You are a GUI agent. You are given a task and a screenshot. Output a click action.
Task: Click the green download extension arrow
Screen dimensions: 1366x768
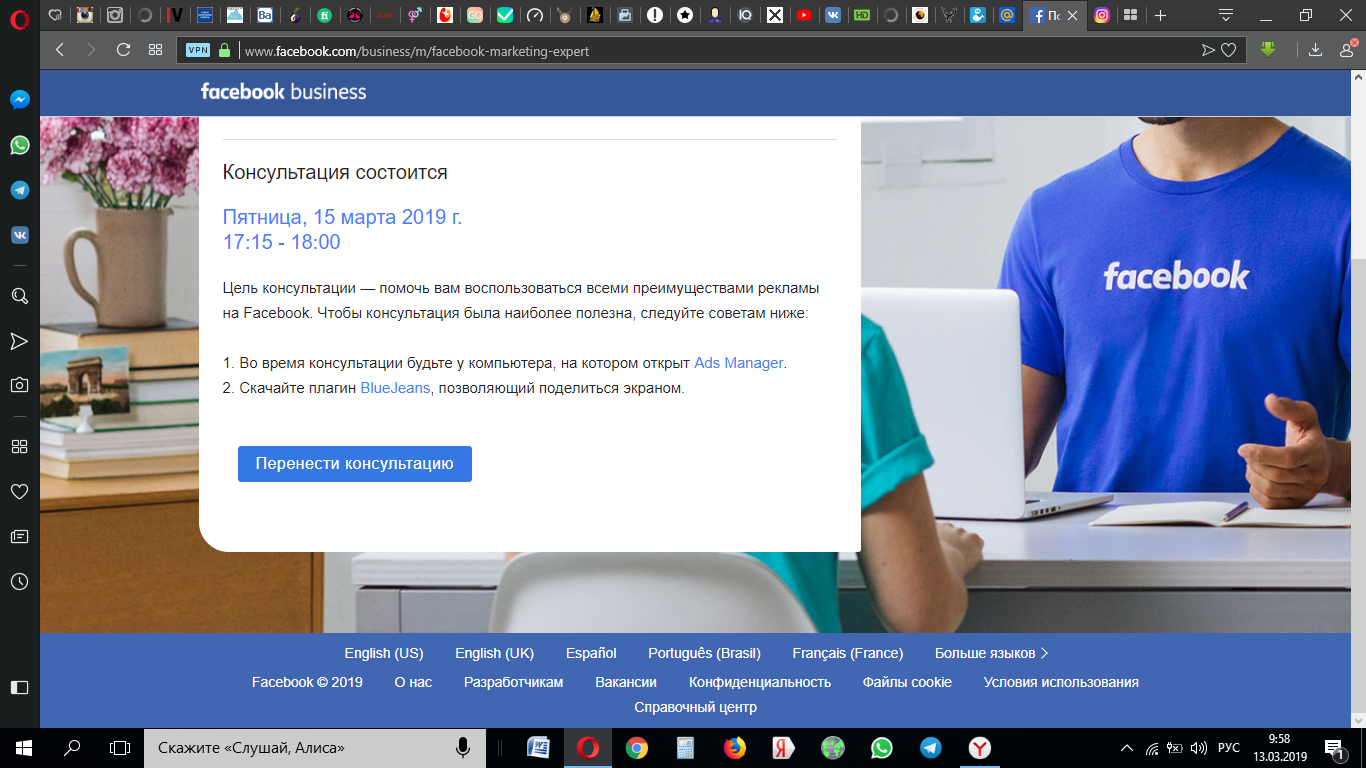tap(1268, 49)
